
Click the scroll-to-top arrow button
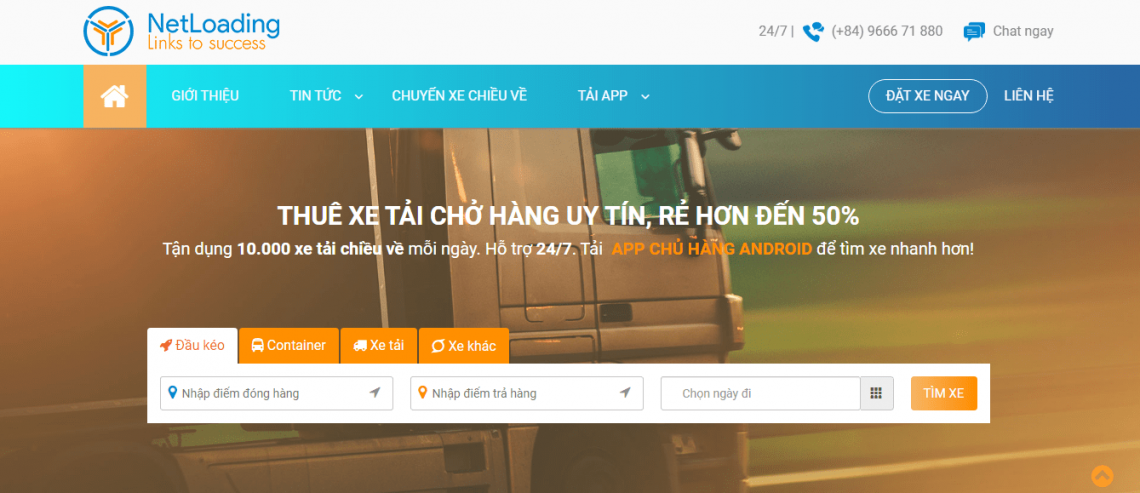pos(1102,476)
